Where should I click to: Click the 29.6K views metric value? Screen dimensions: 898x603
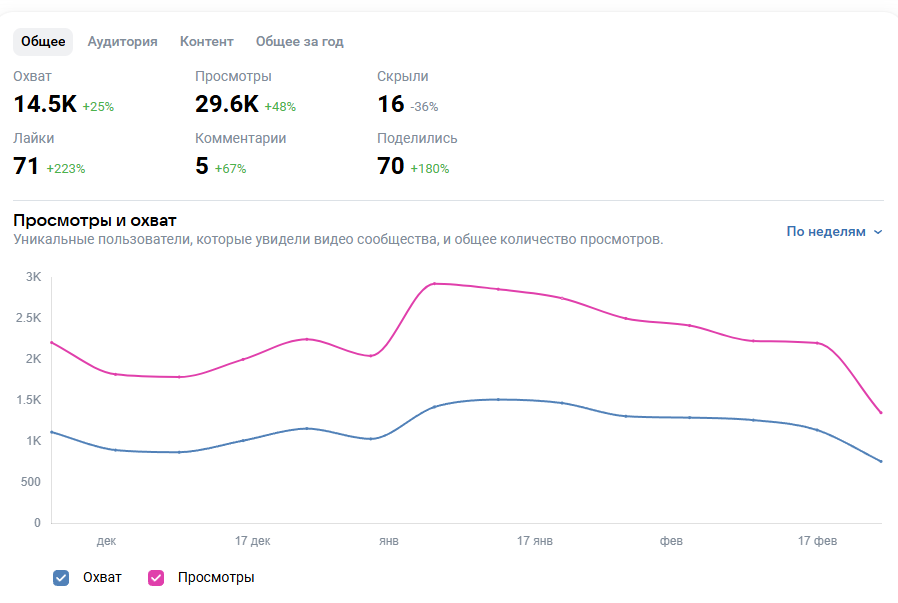[x=227, y=104]
